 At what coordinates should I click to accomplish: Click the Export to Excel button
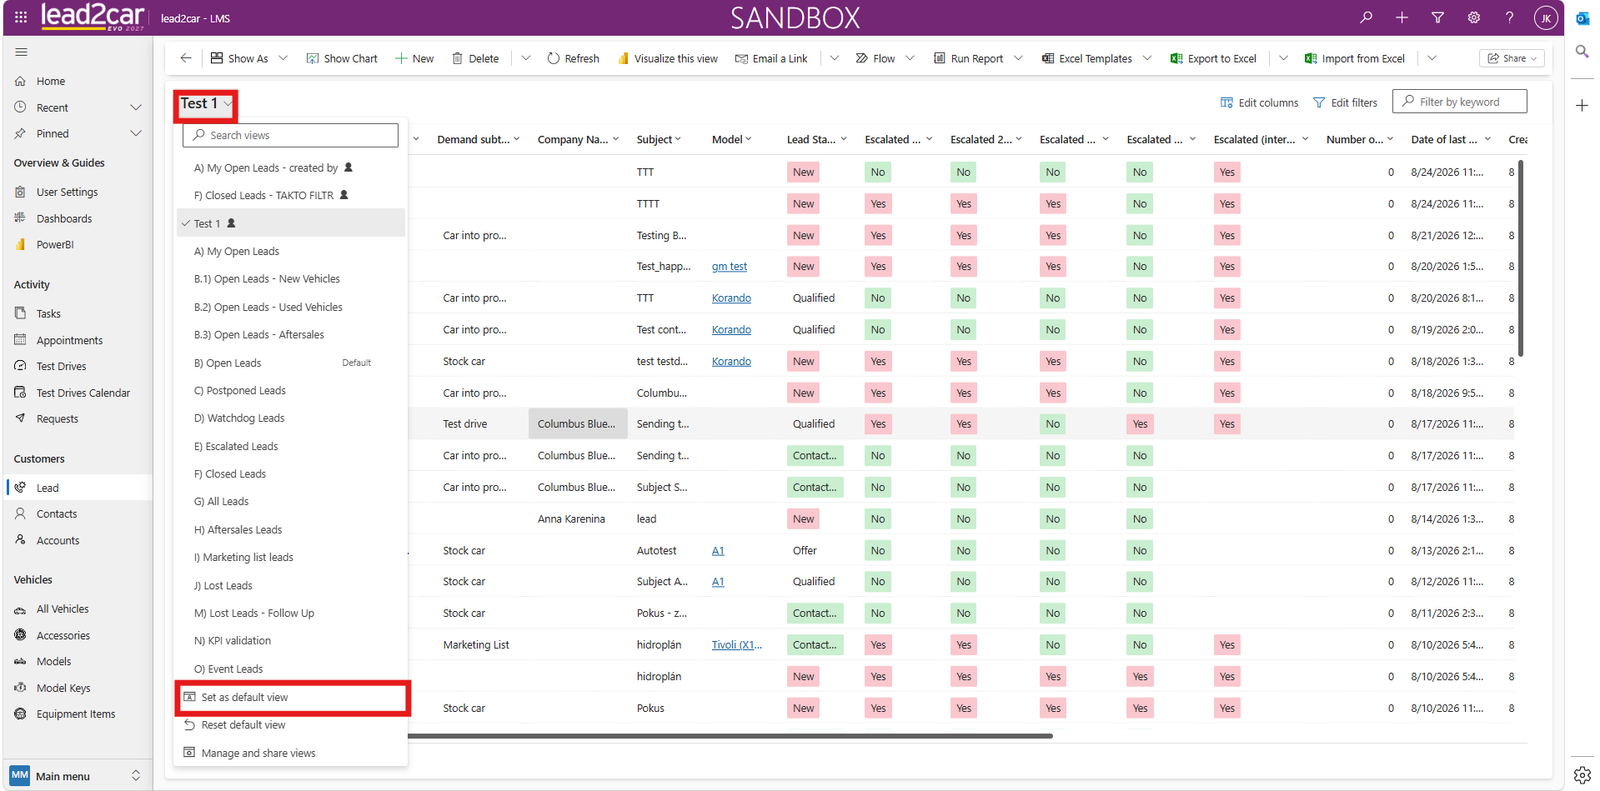(x=1212, y=58)
